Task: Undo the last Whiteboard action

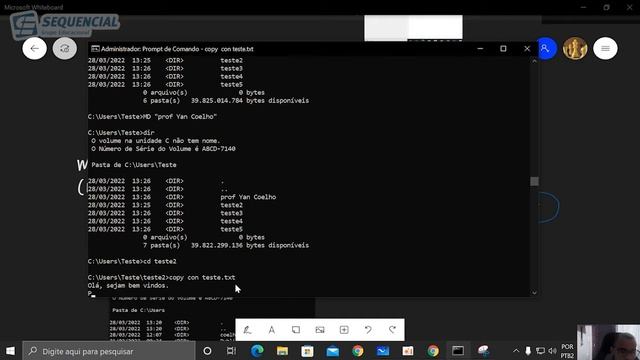Action: 368,329
